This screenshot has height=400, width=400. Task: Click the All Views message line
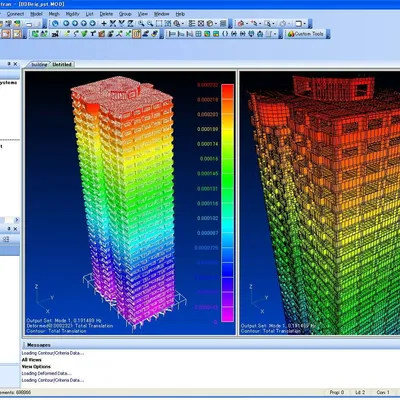click(32, 360)
